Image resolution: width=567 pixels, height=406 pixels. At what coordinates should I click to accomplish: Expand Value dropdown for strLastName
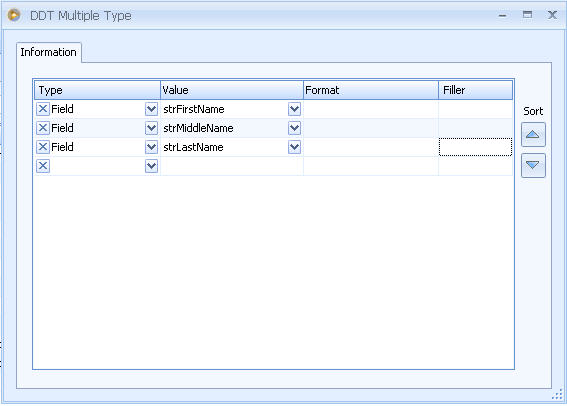tap(294, 147)
